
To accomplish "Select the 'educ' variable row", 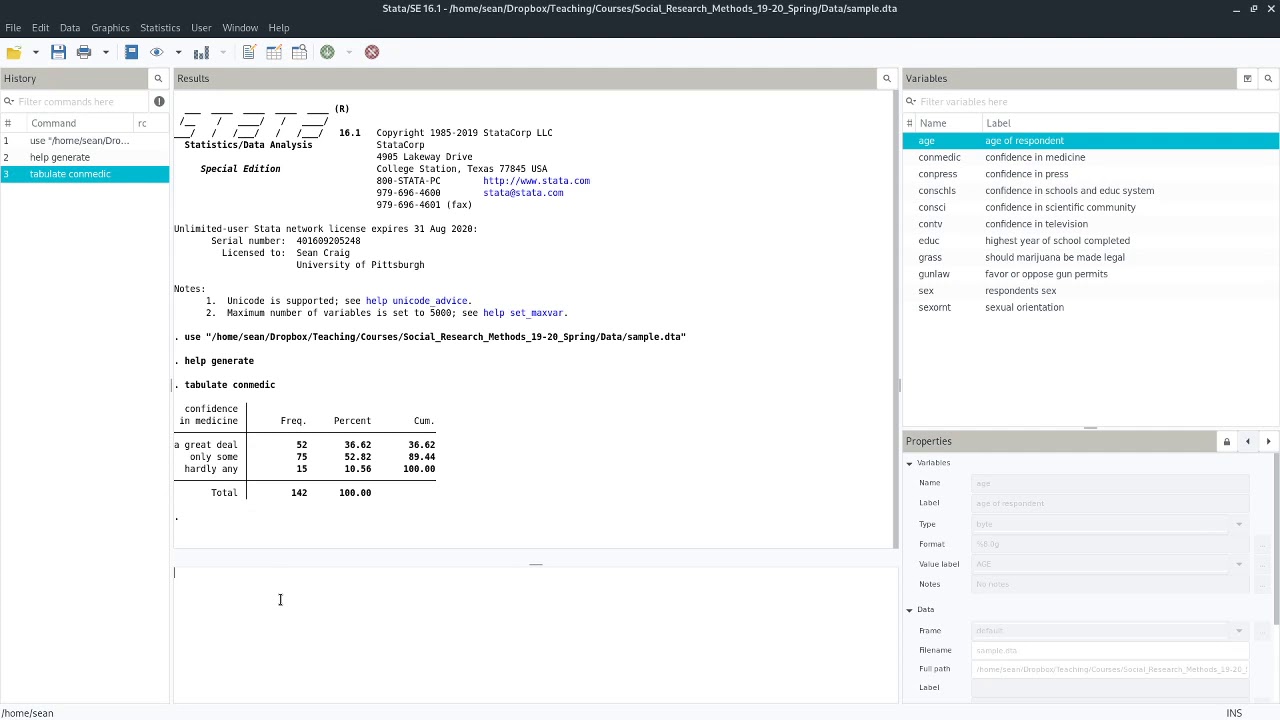I will (x=1090, y=240).
